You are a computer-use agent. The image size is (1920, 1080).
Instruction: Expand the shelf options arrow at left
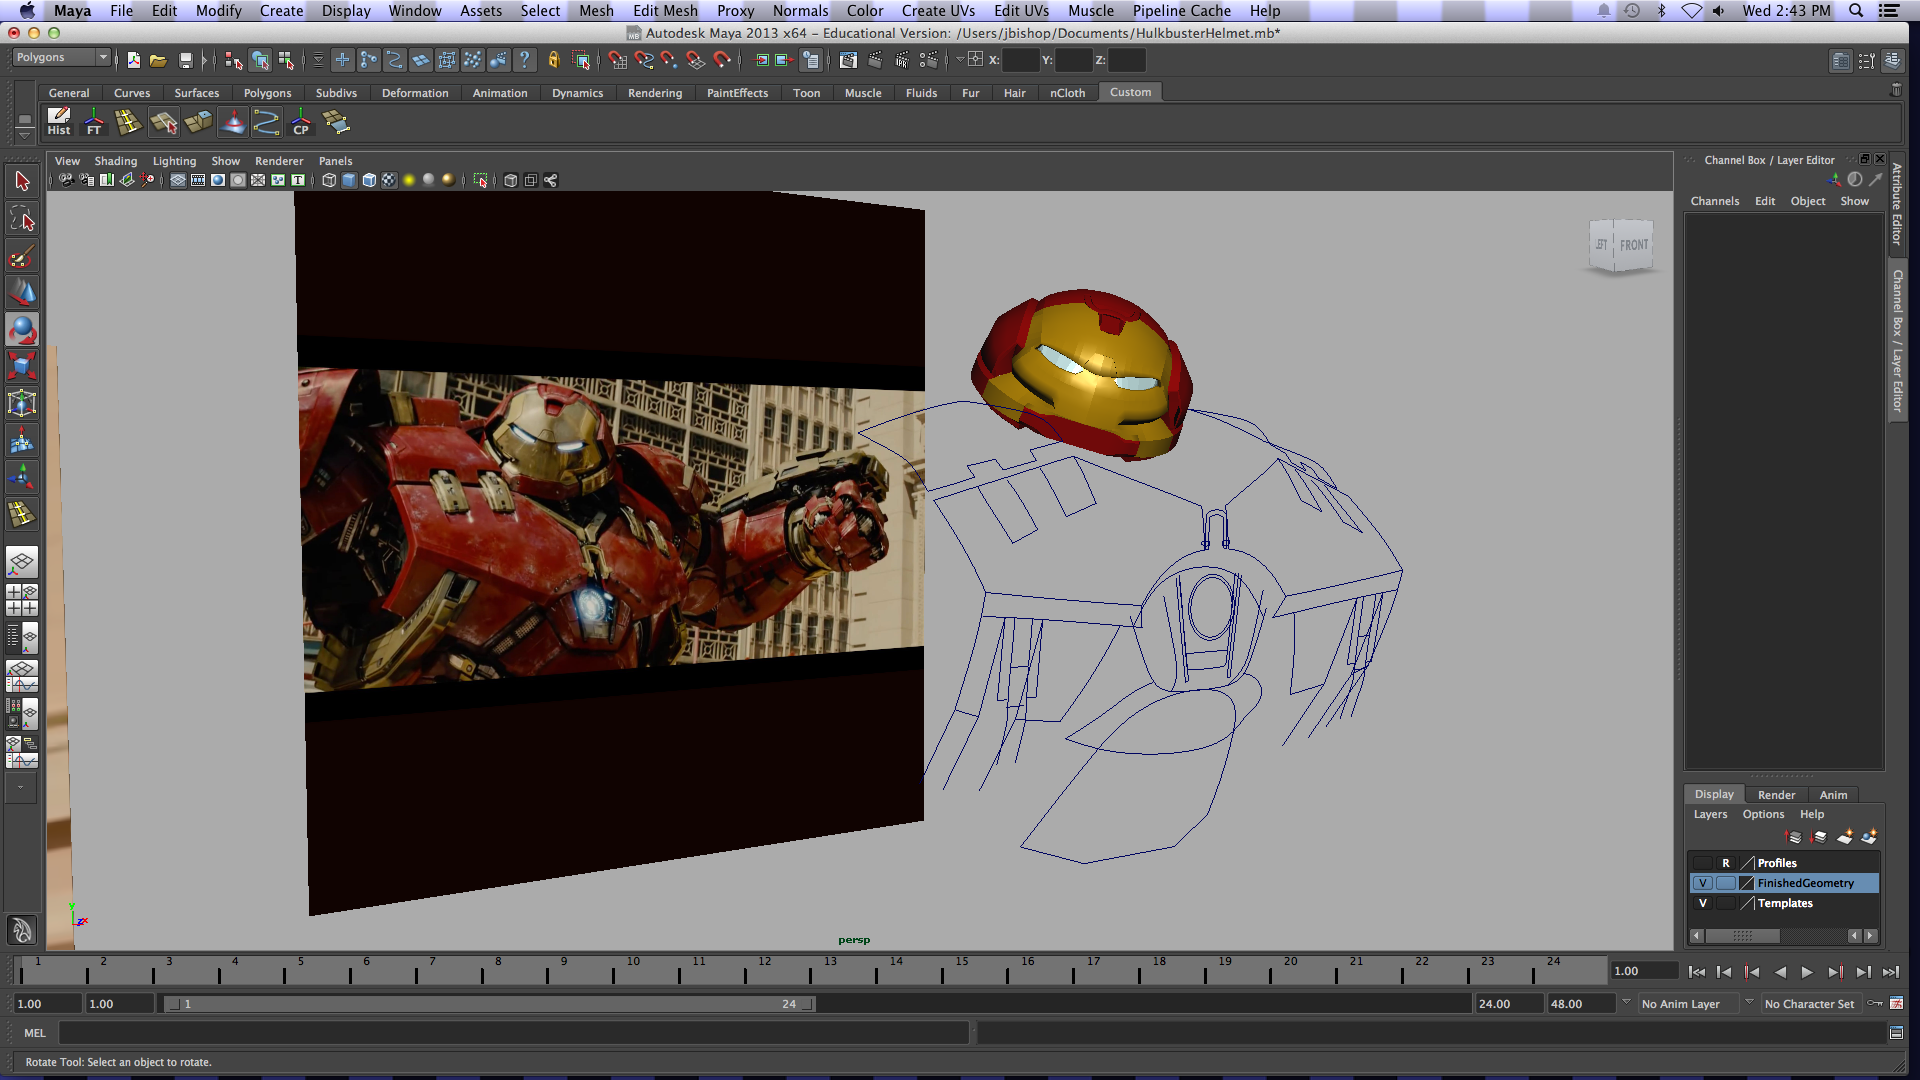point(24,134)
